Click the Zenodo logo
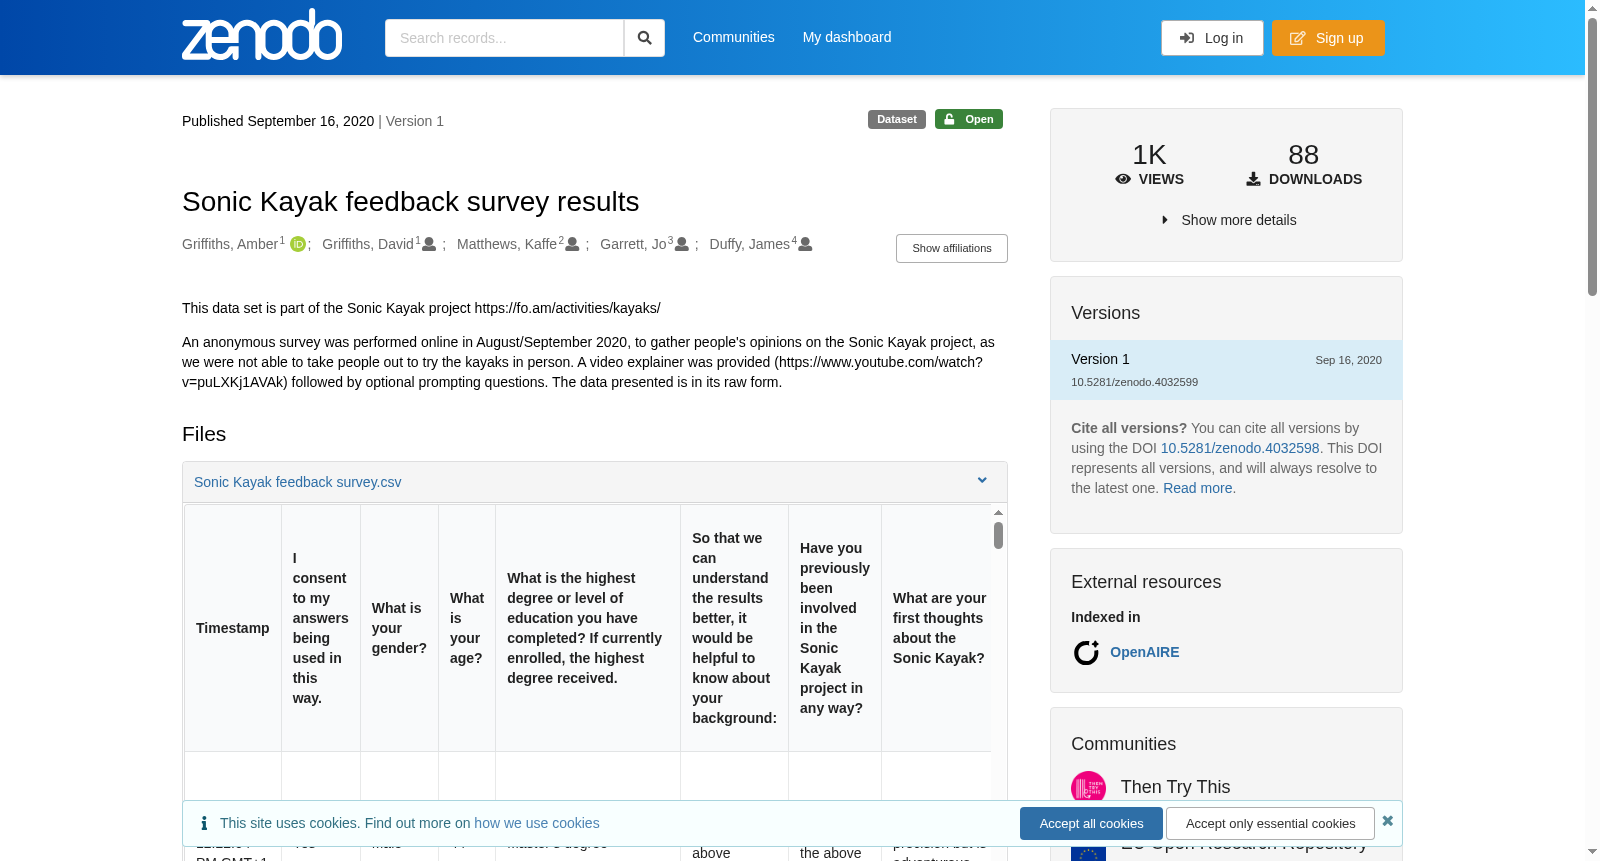Screen dimensions: 1600x861 (262, 35)
